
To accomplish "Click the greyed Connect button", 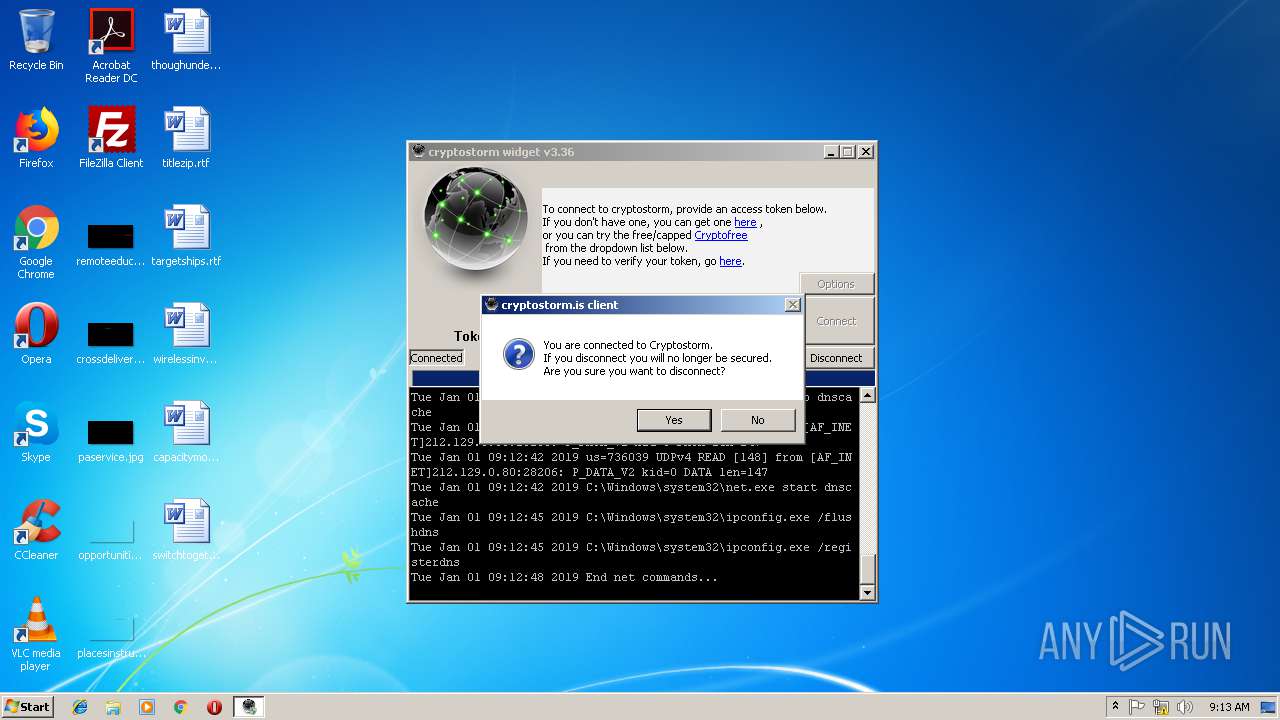I will coord(836,321).
